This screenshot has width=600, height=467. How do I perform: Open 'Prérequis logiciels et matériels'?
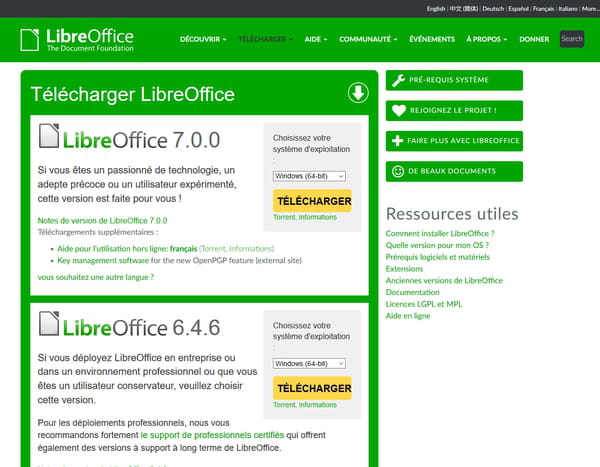pyautogui.click(x=438, y=257)
